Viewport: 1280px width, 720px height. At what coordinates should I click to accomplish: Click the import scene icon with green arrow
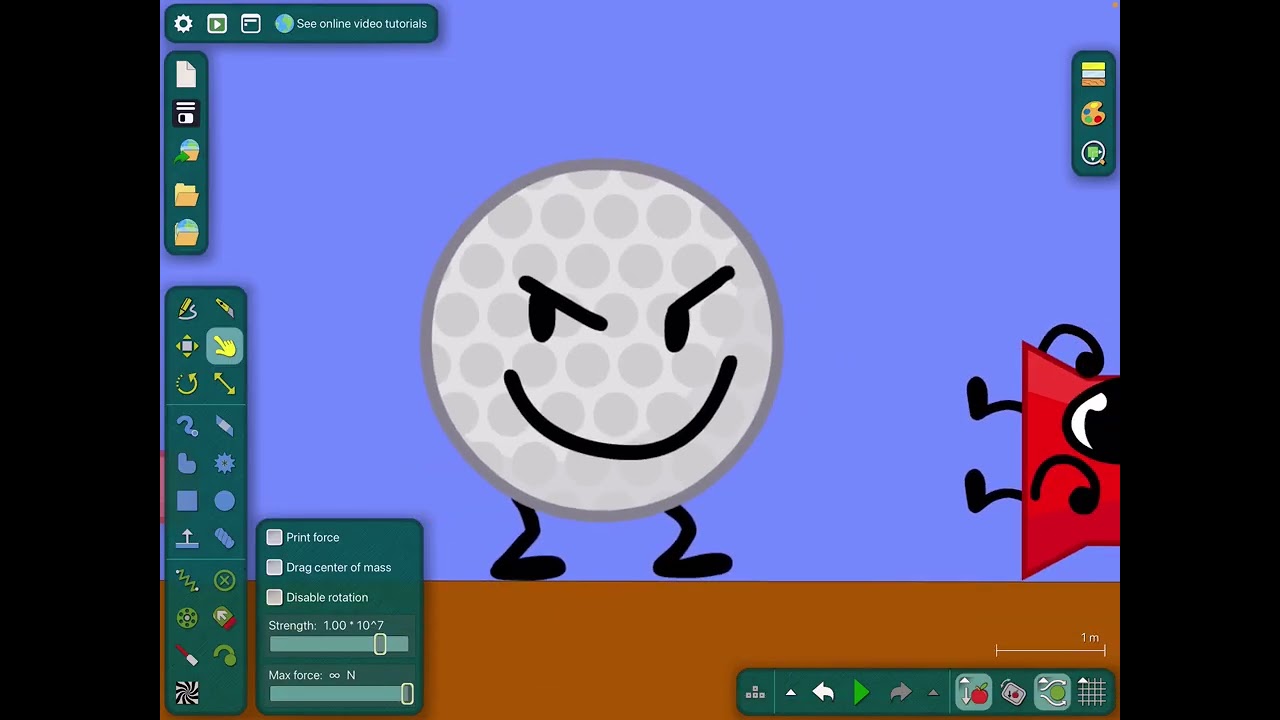(x=187, y=152)
